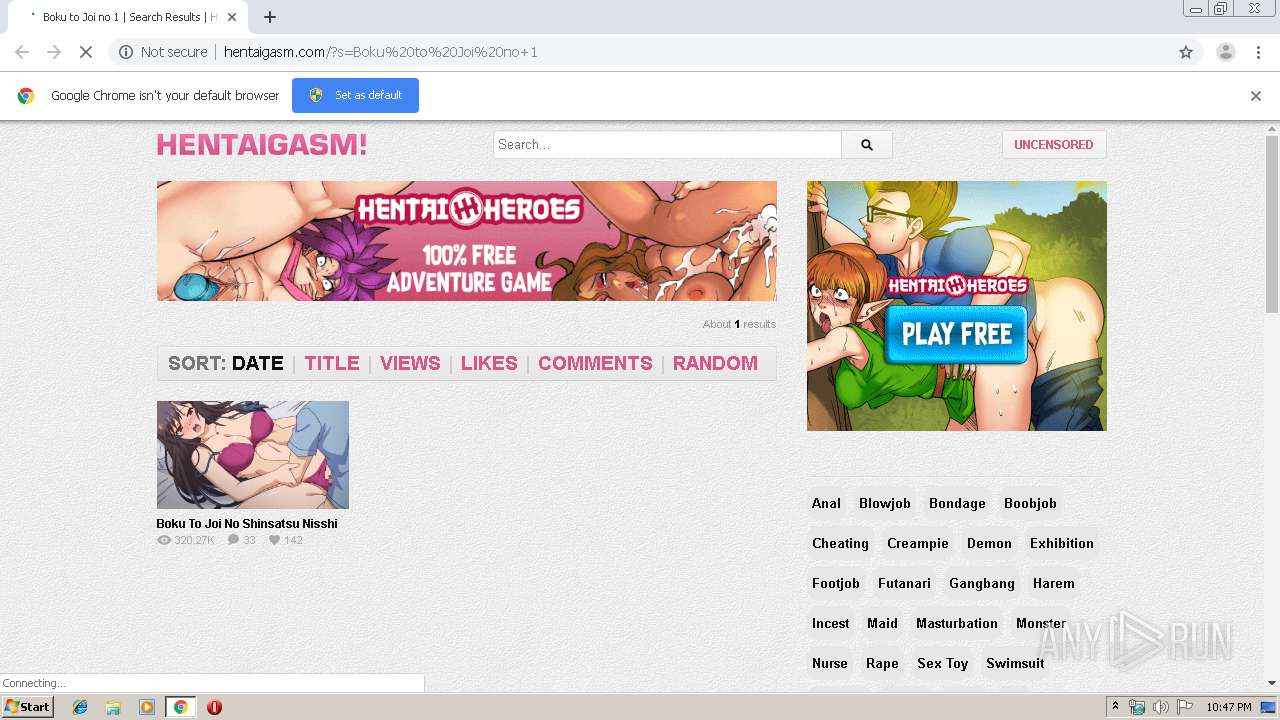
Task: Click the PLAY FREE sidebar advertisement
Action: click(957, 306)
